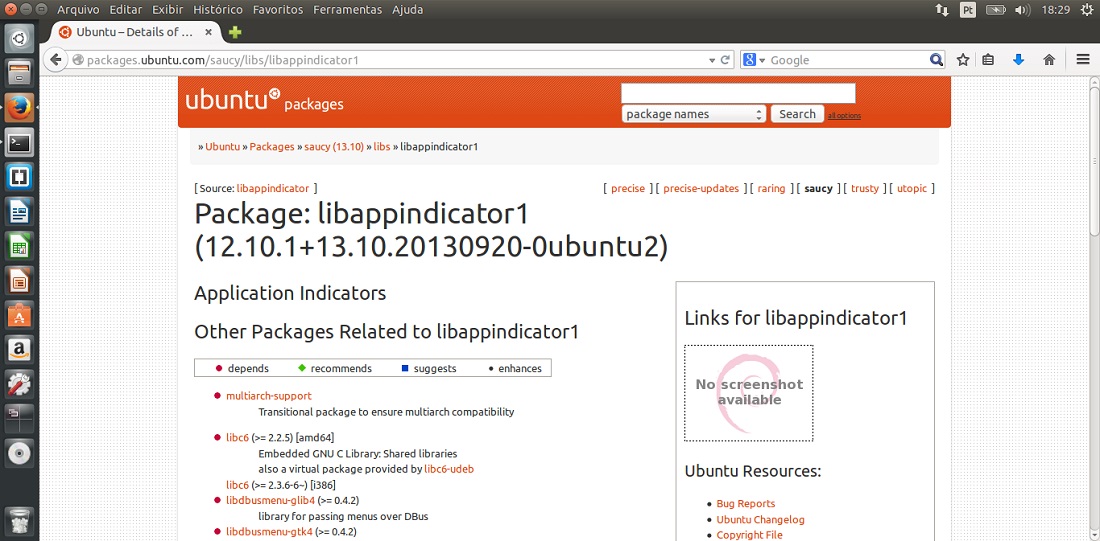This screenshot has height=541, width=1100.
Task: Reload the page with the refresh icon
Action: [725, 60]
